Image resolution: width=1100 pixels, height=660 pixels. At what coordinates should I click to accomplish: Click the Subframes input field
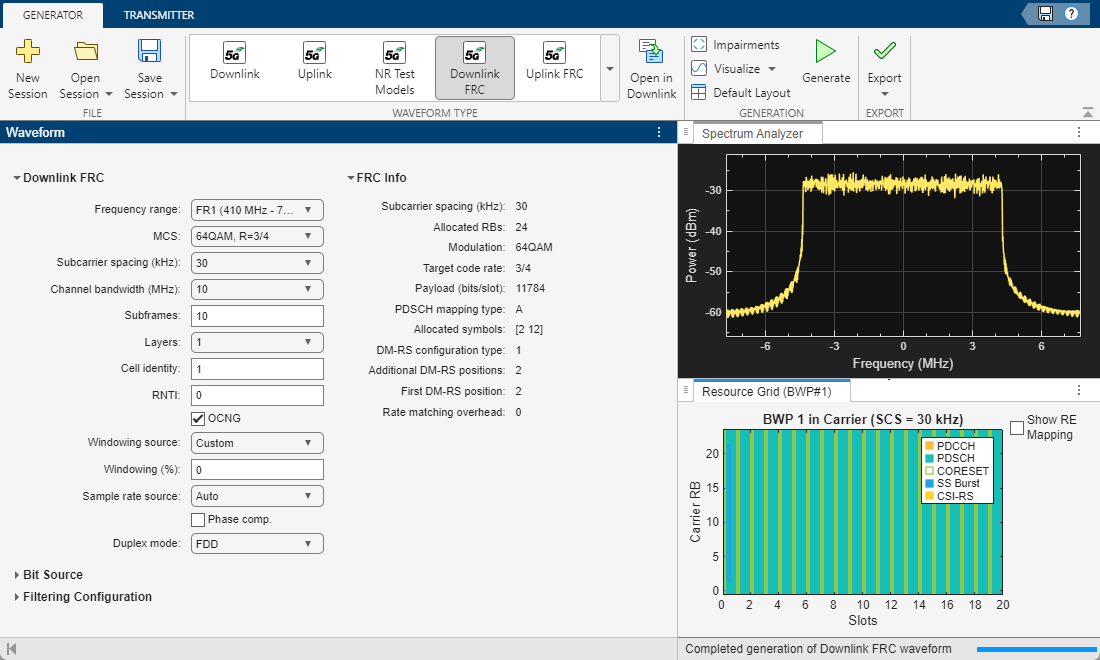point(257,316)
